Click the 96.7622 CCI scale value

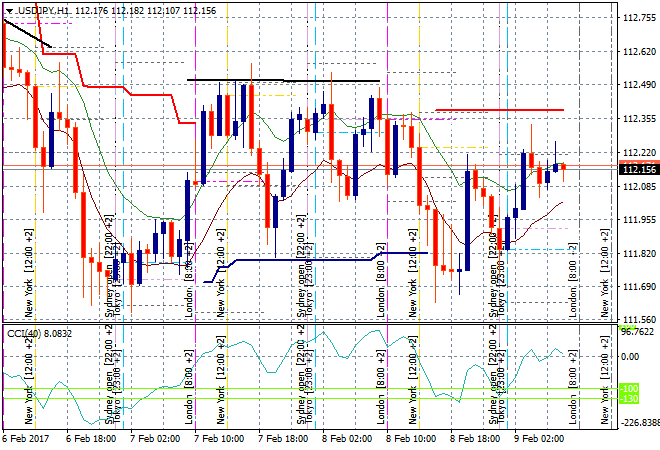[x=638, y=332]
